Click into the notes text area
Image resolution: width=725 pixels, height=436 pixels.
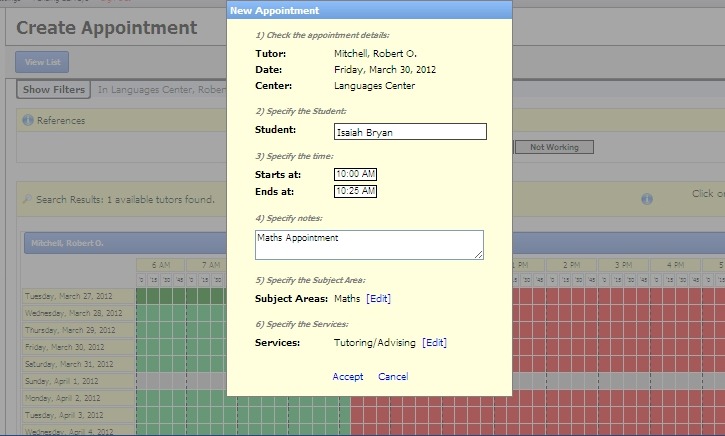pyautogui.click(x=369, y=245)
